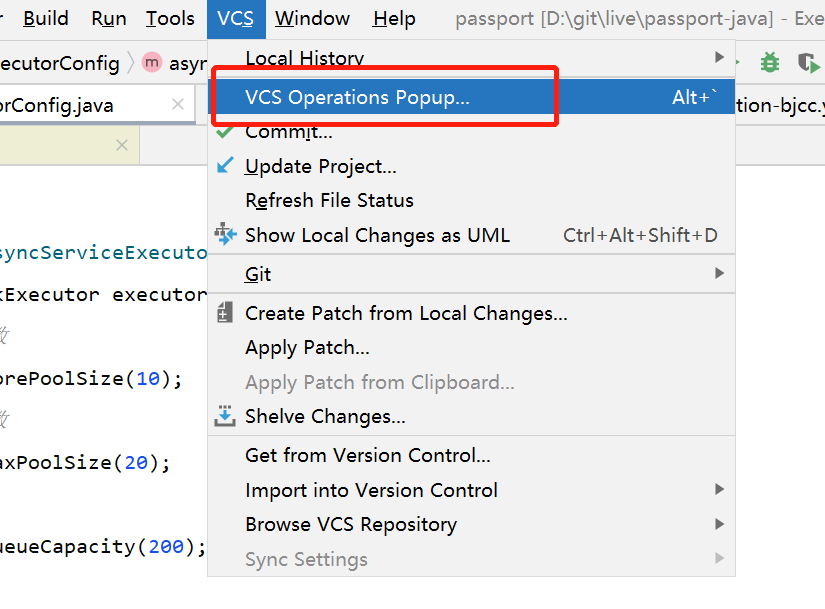
Task: Click the Shelve Changes download icon
Action: [x=225, y=416]
